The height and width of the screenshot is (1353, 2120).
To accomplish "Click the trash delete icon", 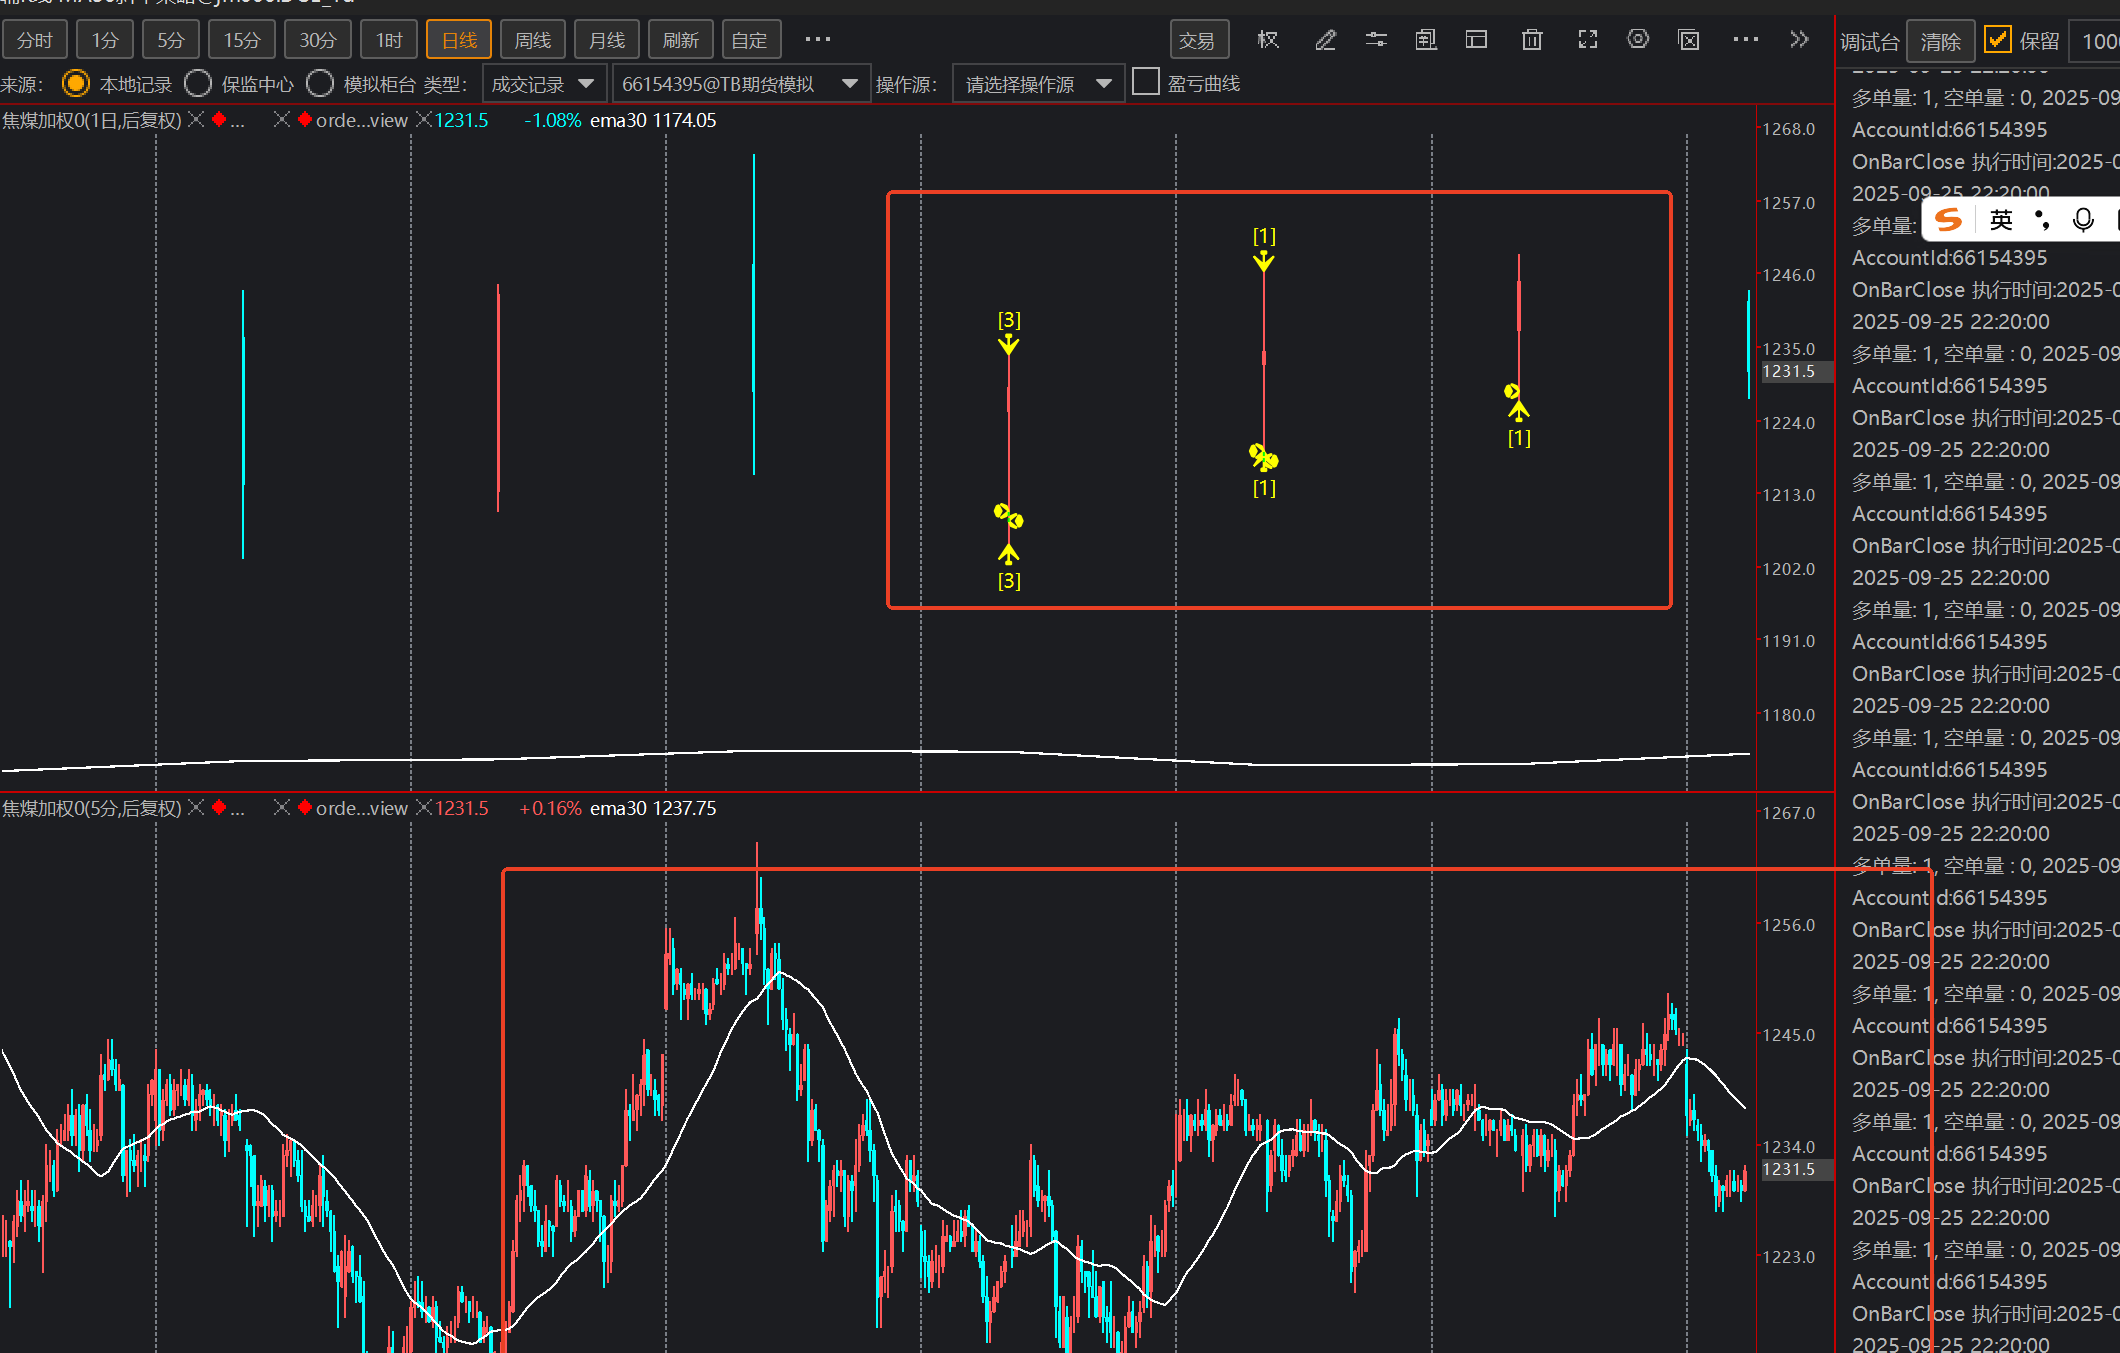I will (x=1531, y=40).
